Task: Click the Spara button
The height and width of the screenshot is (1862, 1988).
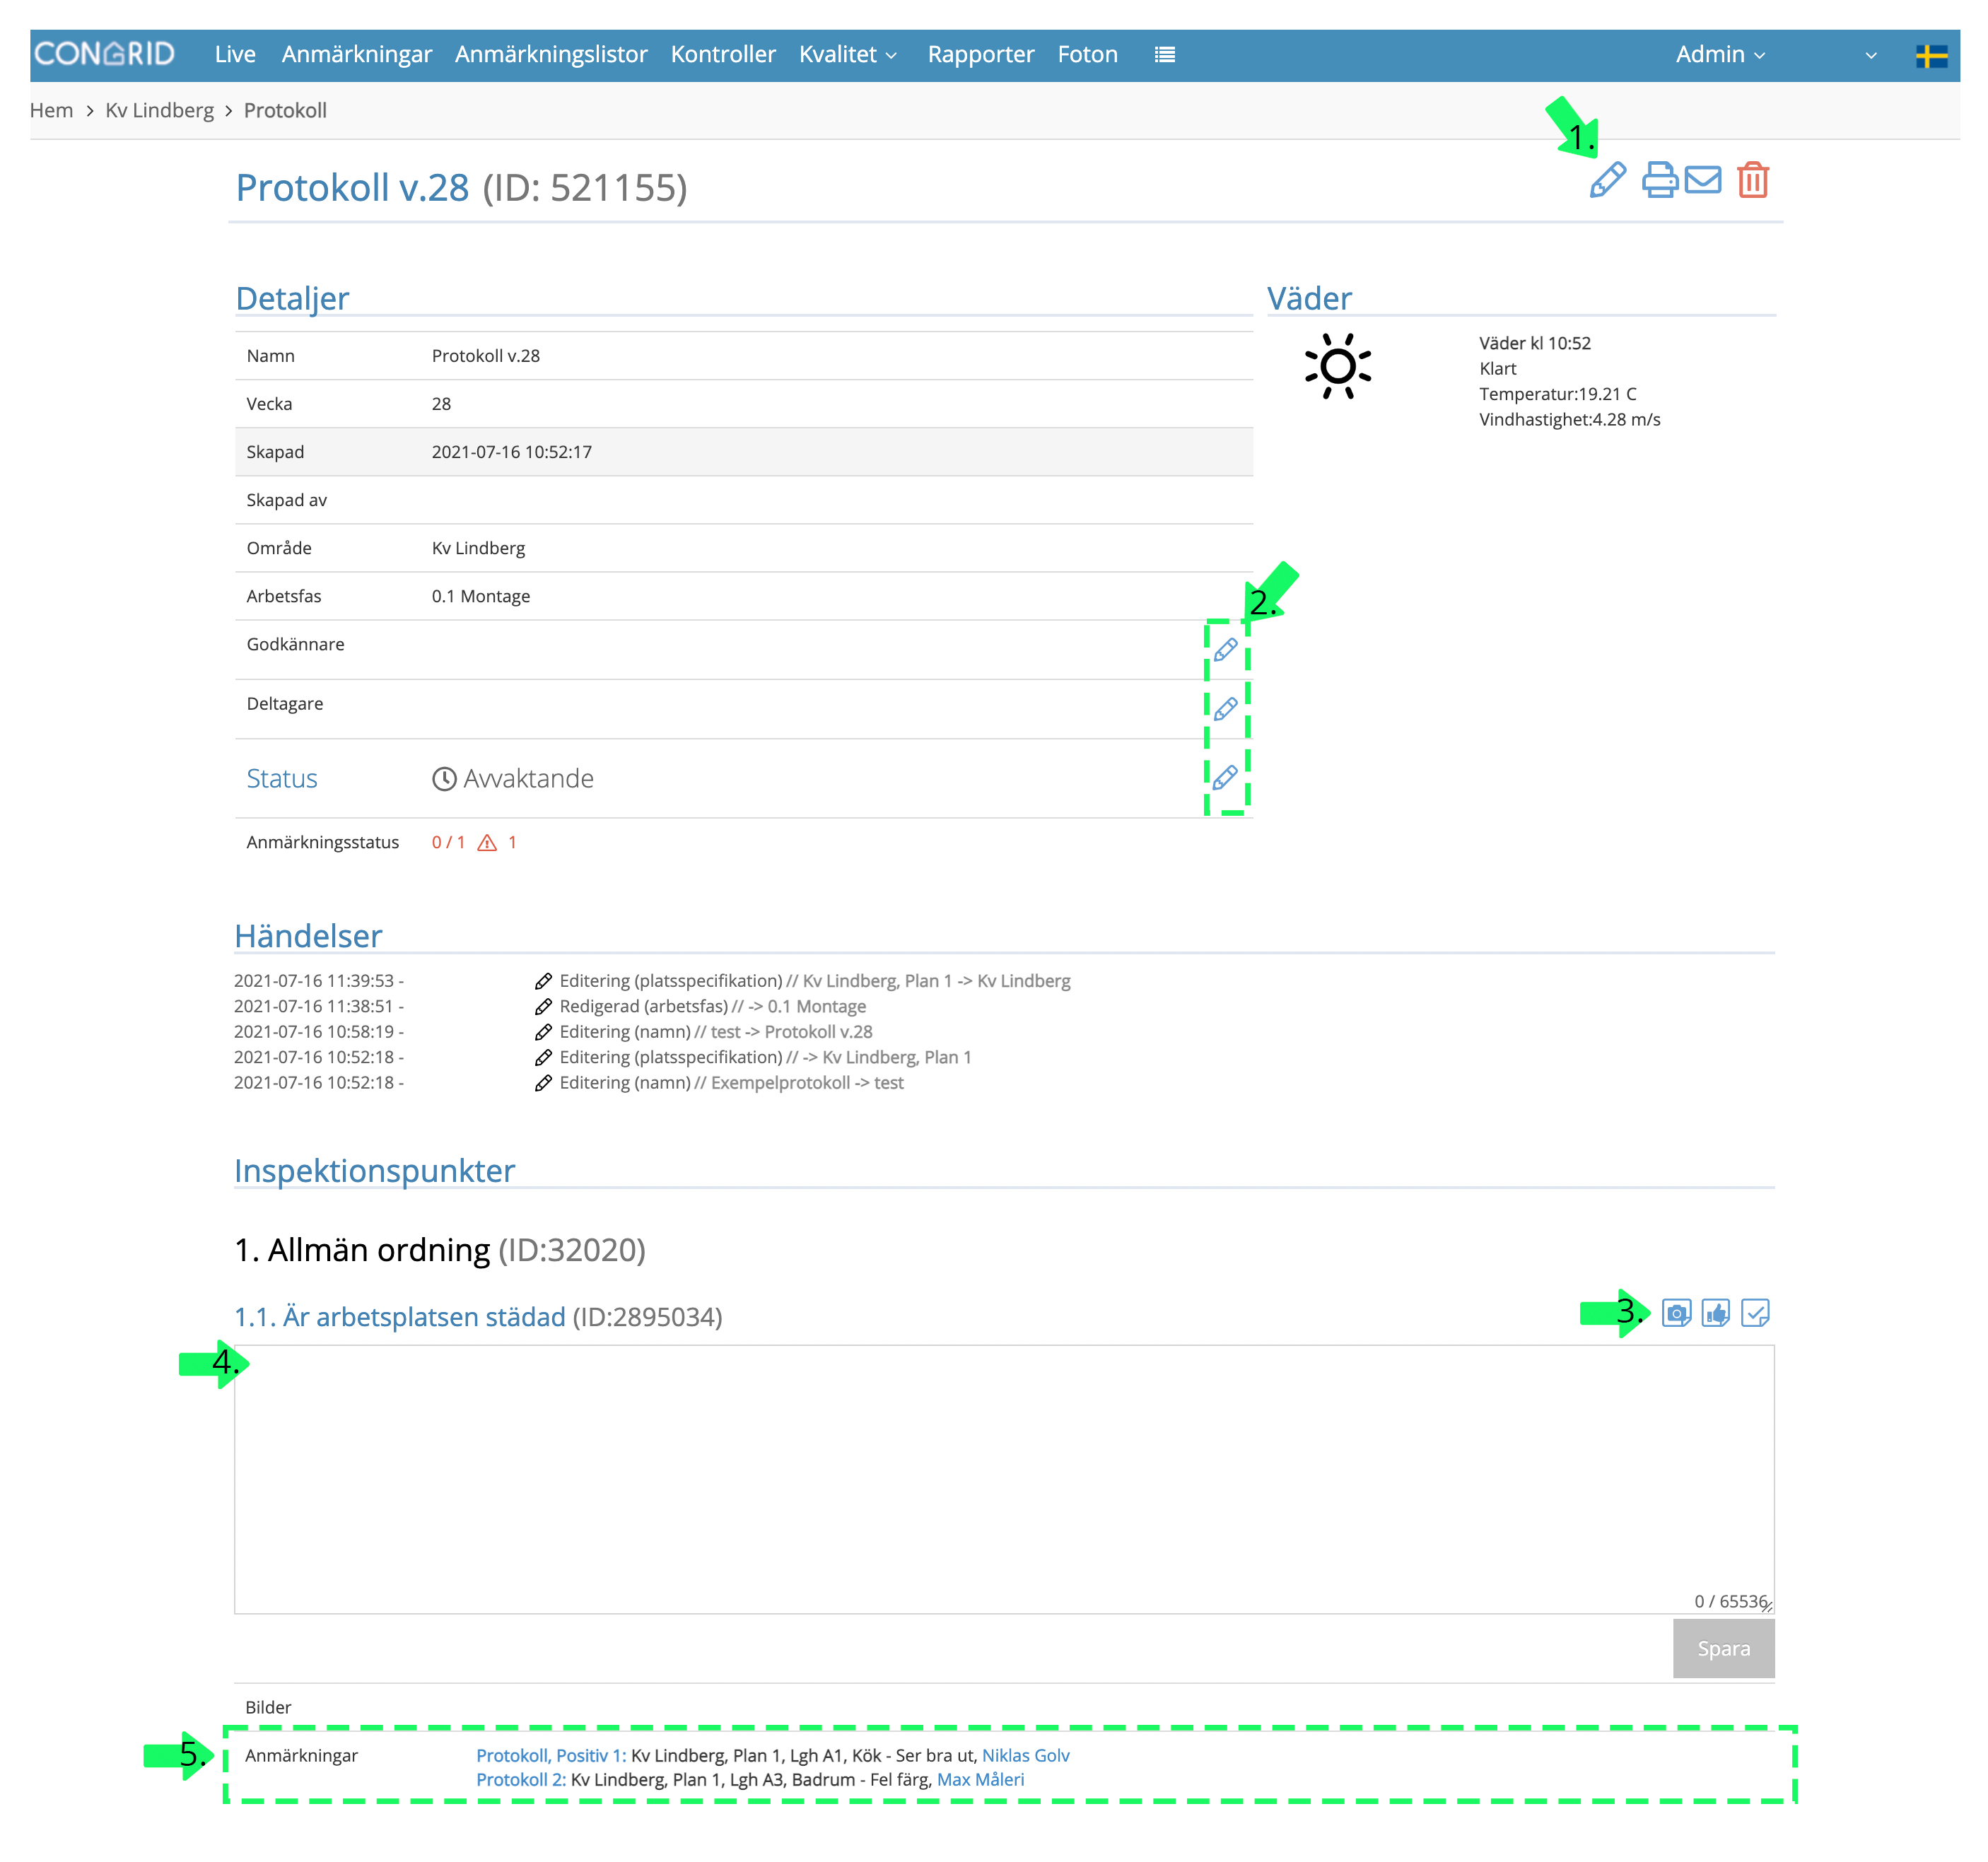Action: [x=1723, y=1648]
